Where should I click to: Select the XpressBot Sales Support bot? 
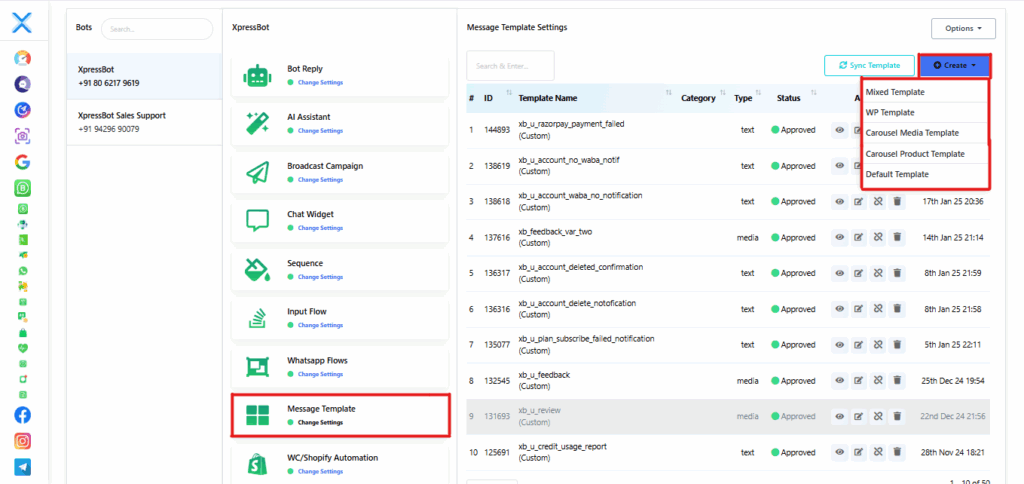coord(122,115)
